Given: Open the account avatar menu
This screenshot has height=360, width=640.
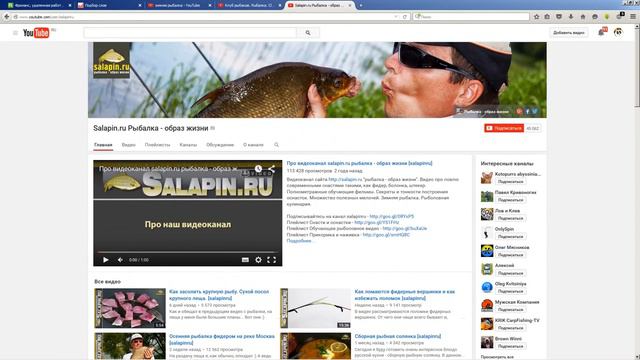Looking at the screenshot, I should tap(618, 32).
